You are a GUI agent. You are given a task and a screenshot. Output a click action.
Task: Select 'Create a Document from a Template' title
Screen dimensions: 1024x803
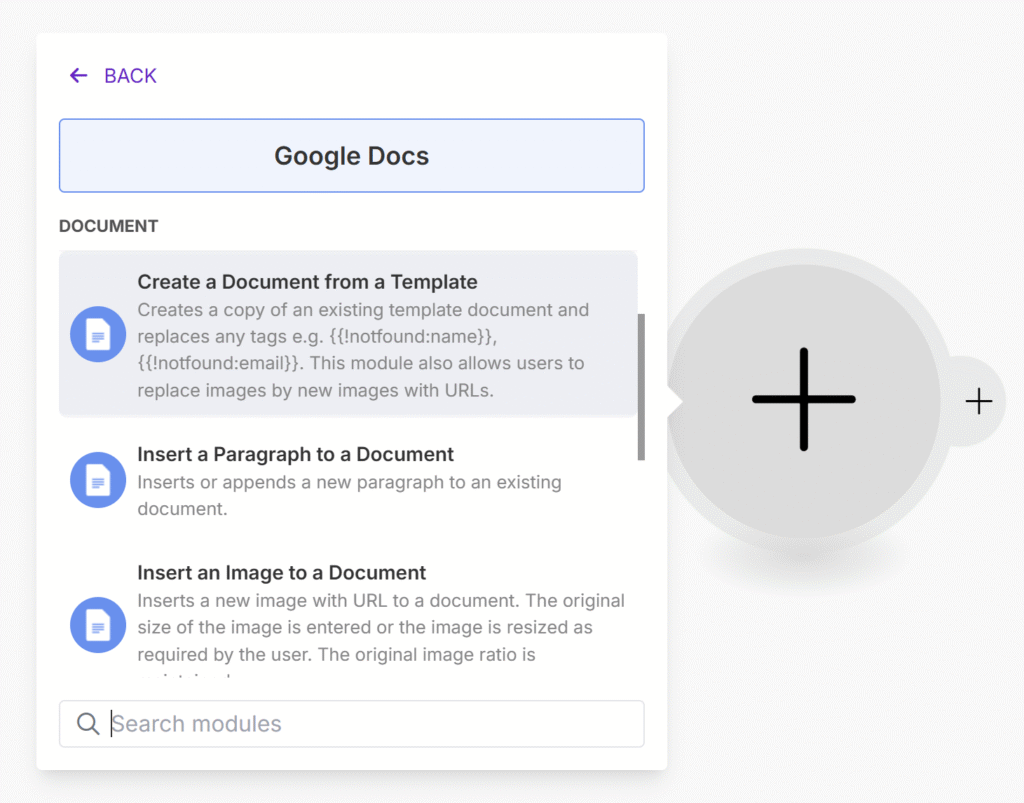coord(307,282)
